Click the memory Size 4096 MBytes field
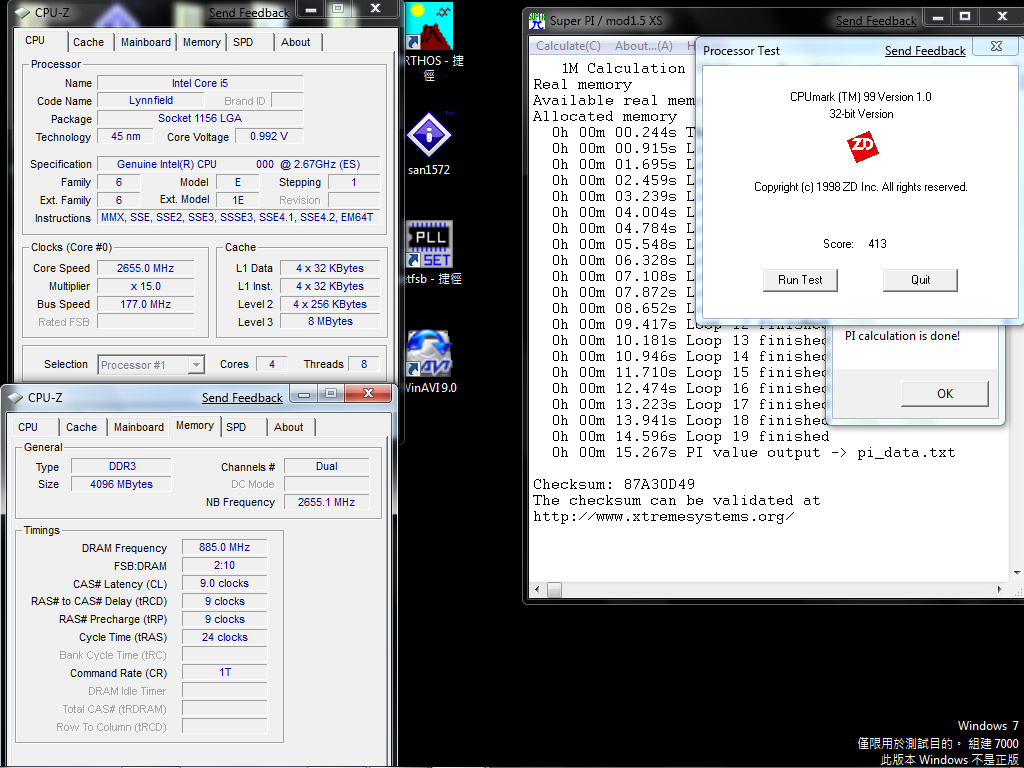 click(121, 484)
